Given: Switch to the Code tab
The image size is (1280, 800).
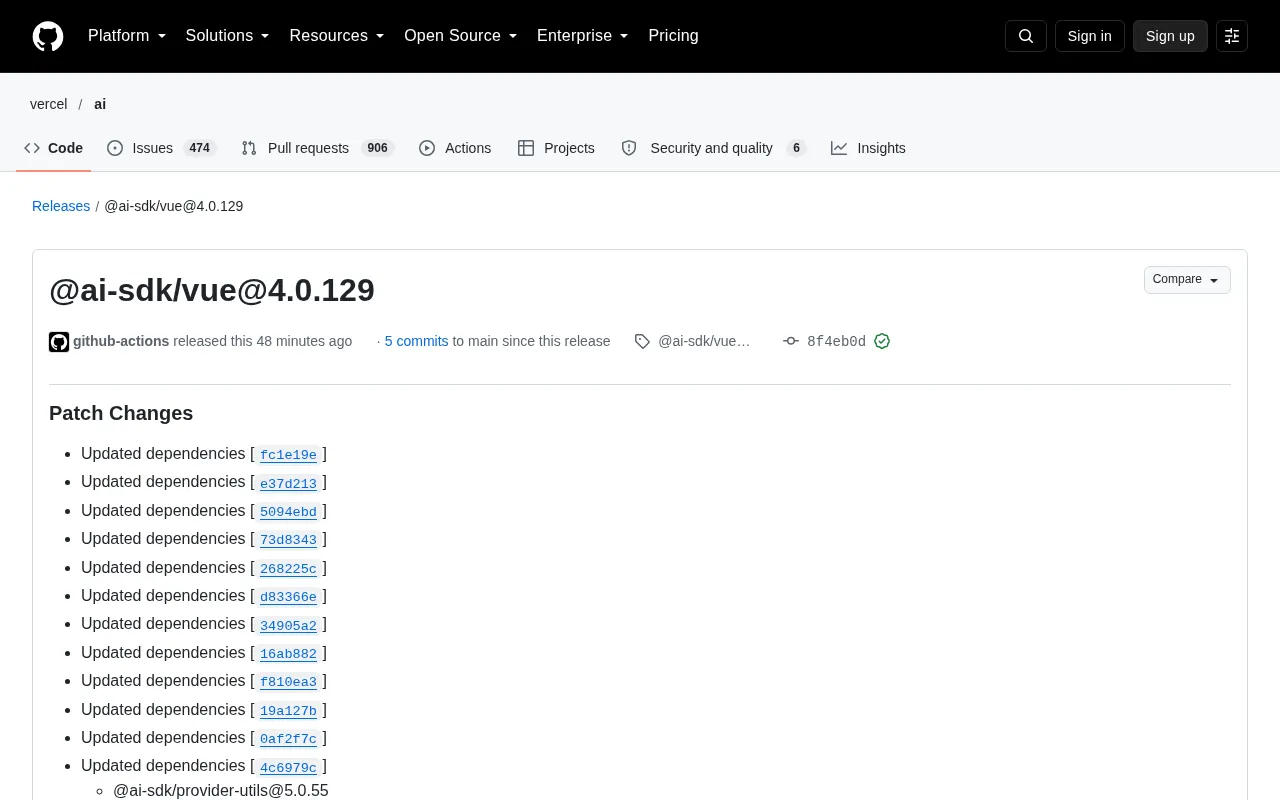Looking at the screenshot, I should click(54, 148).
